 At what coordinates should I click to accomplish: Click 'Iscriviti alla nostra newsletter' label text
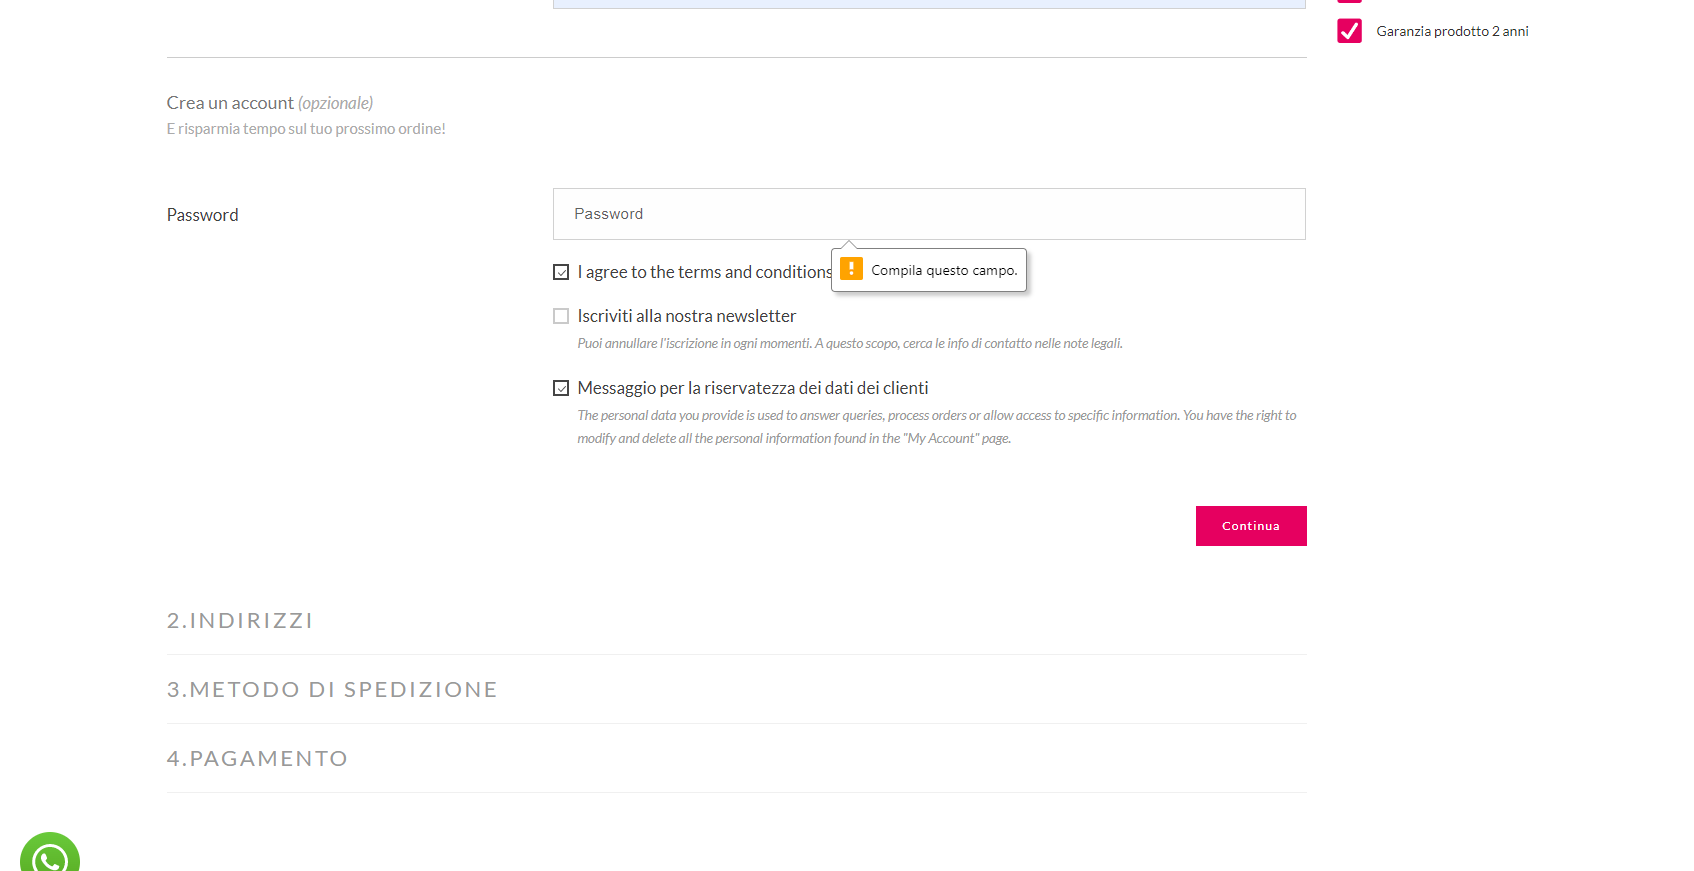(686, 316)
